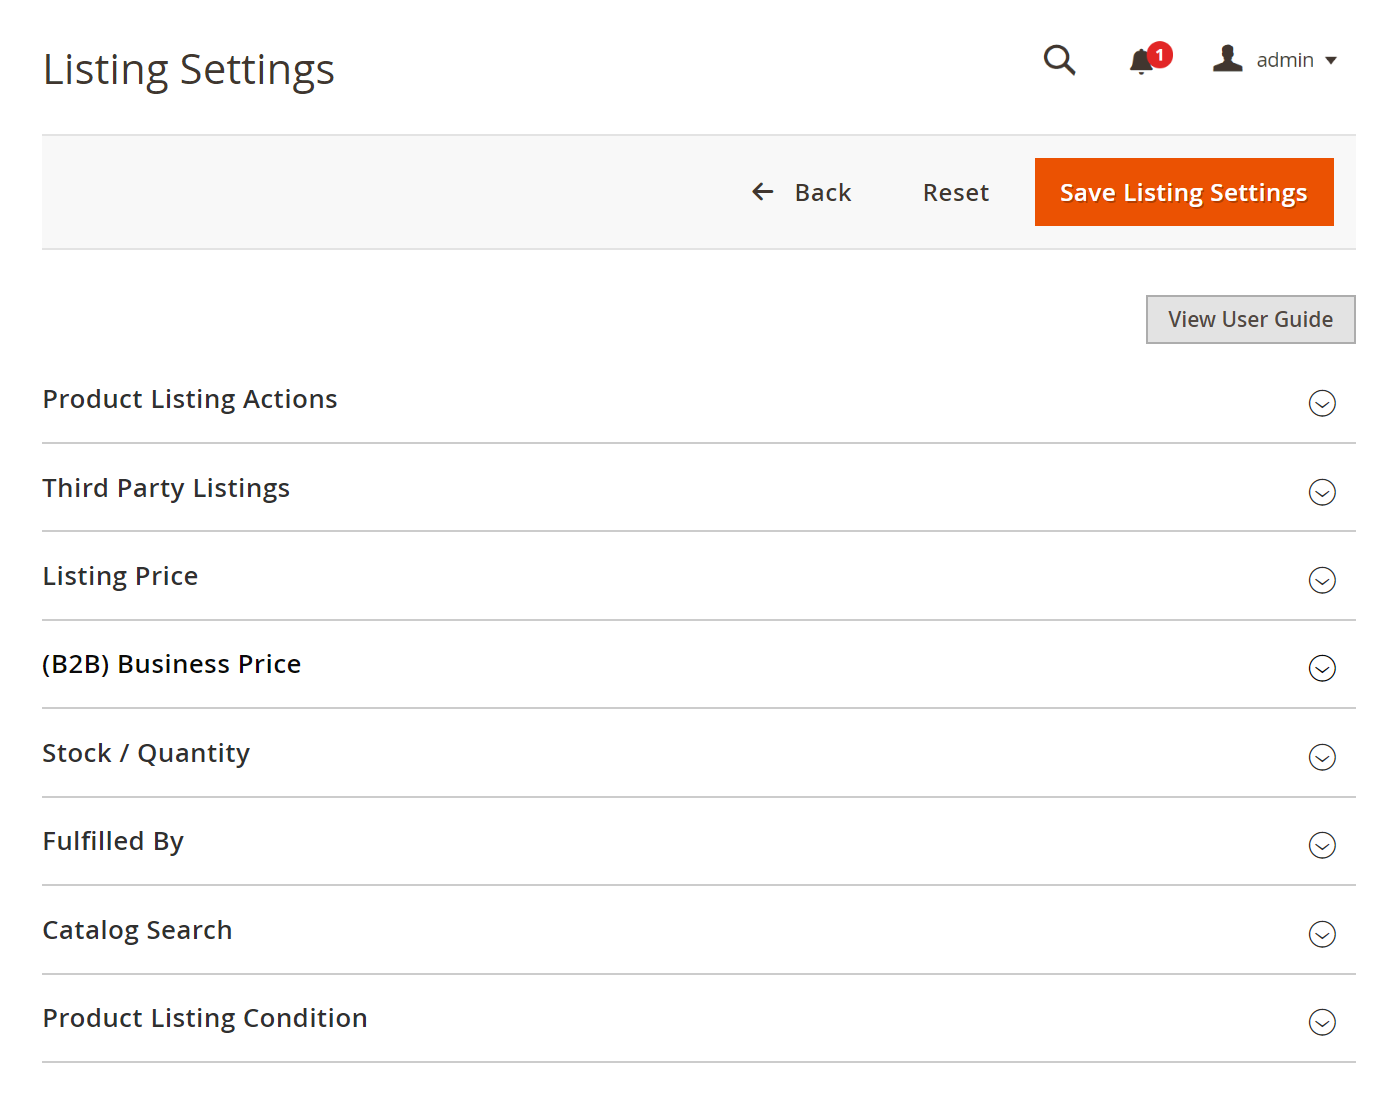Click the Listing Price section title
1388x1100 pixels.
[120, 576]
